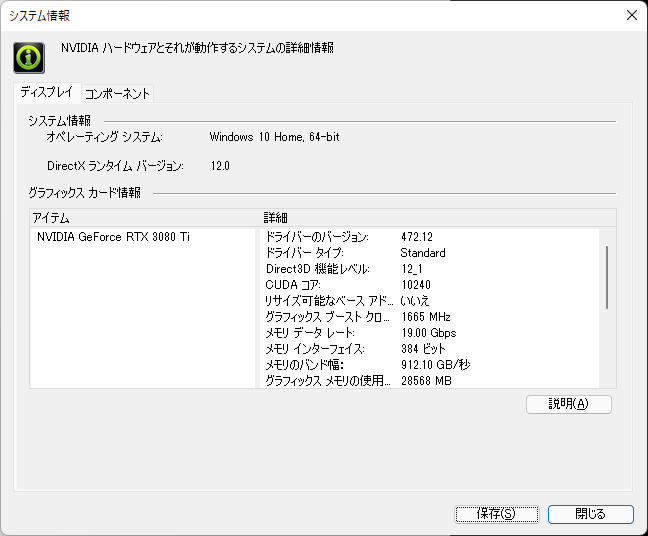Click the アイテム column header

51,218
